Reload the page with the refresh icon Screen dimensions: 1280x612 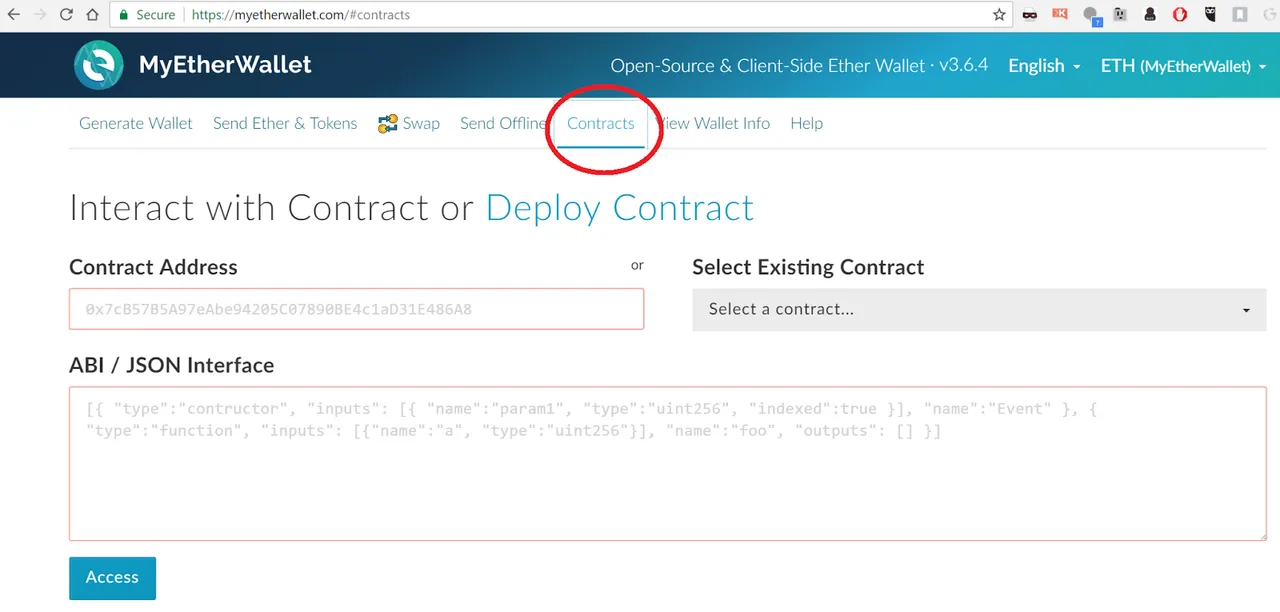click(66, 15)
